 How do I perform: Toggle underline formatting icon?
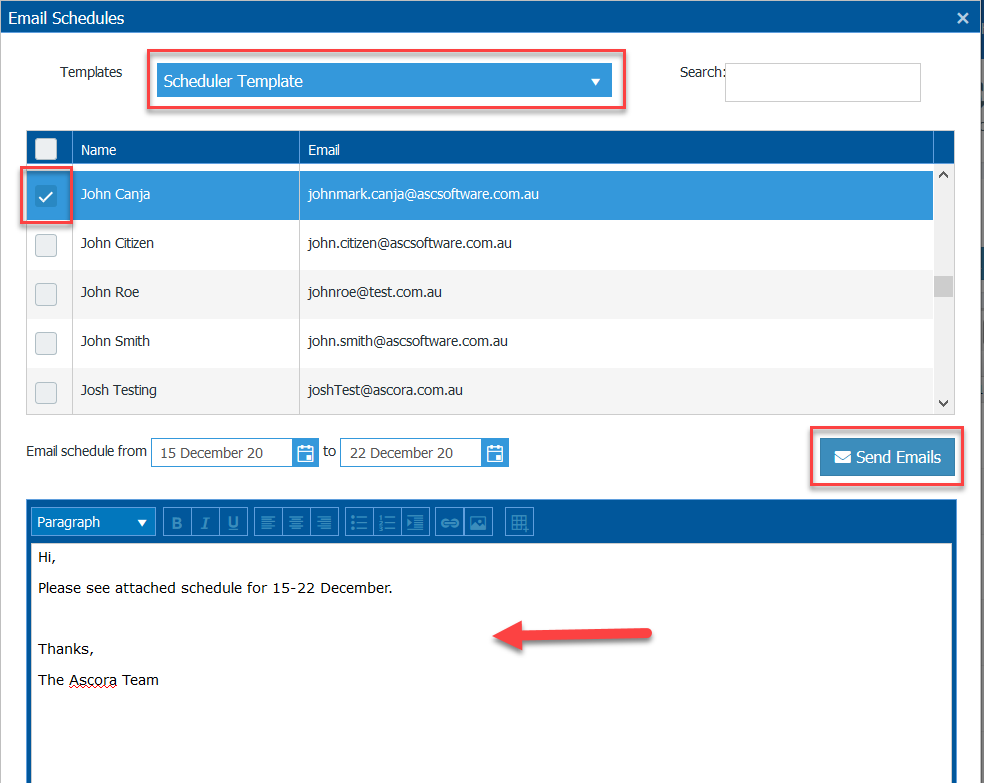click(x=233, y=522)
